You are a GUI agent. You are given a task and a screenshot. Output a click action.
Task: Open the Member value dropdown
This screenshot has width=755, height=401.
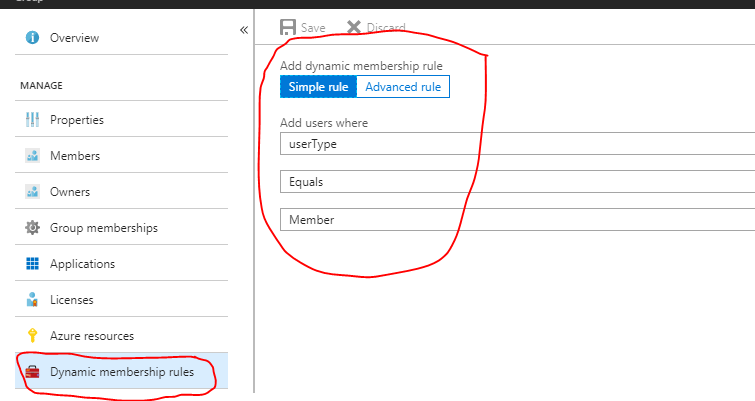[516, 220]
